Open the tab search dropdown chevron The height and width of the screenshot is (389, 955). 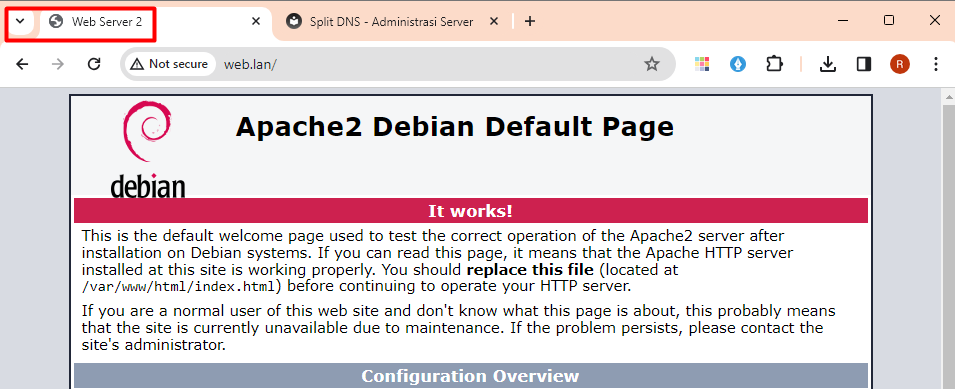click(x=20, y=21)
